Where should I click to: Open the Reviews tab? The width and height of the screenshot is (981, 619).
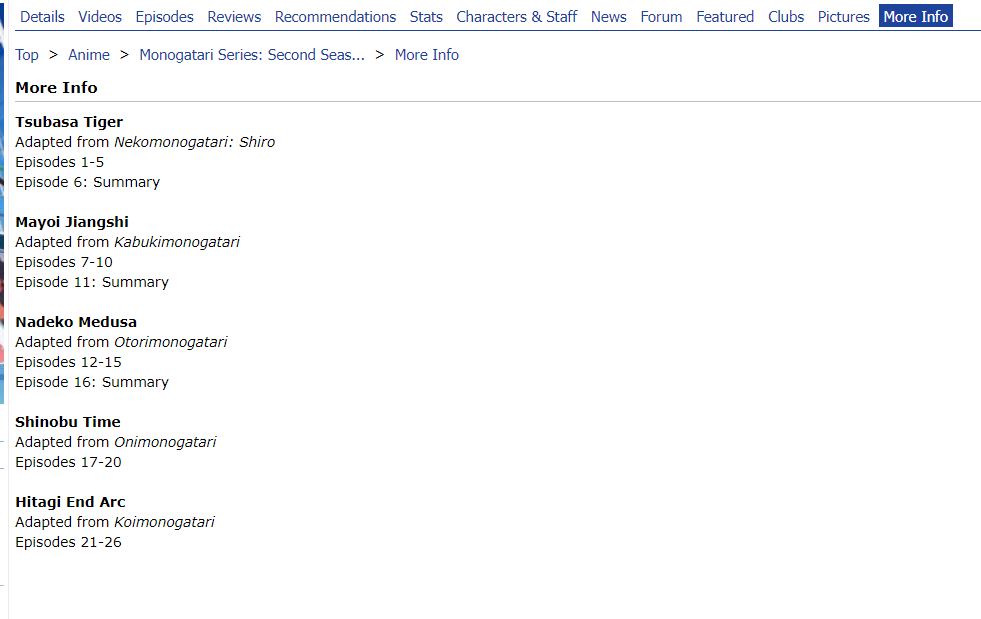(234, 17)
